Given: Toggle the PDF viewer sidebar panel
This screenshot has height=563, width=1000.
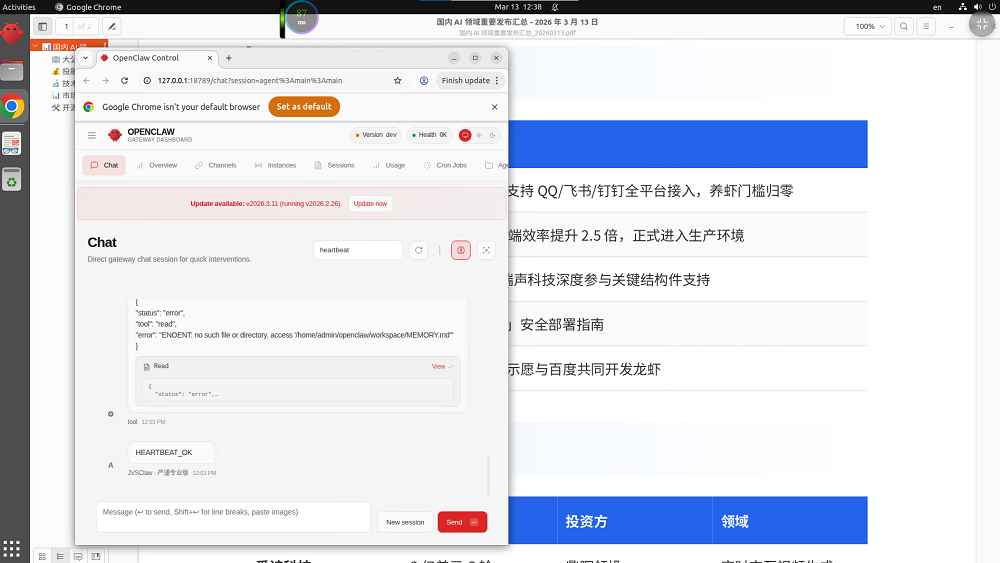Looking at the screenshot, I should (x=42, y=26).
